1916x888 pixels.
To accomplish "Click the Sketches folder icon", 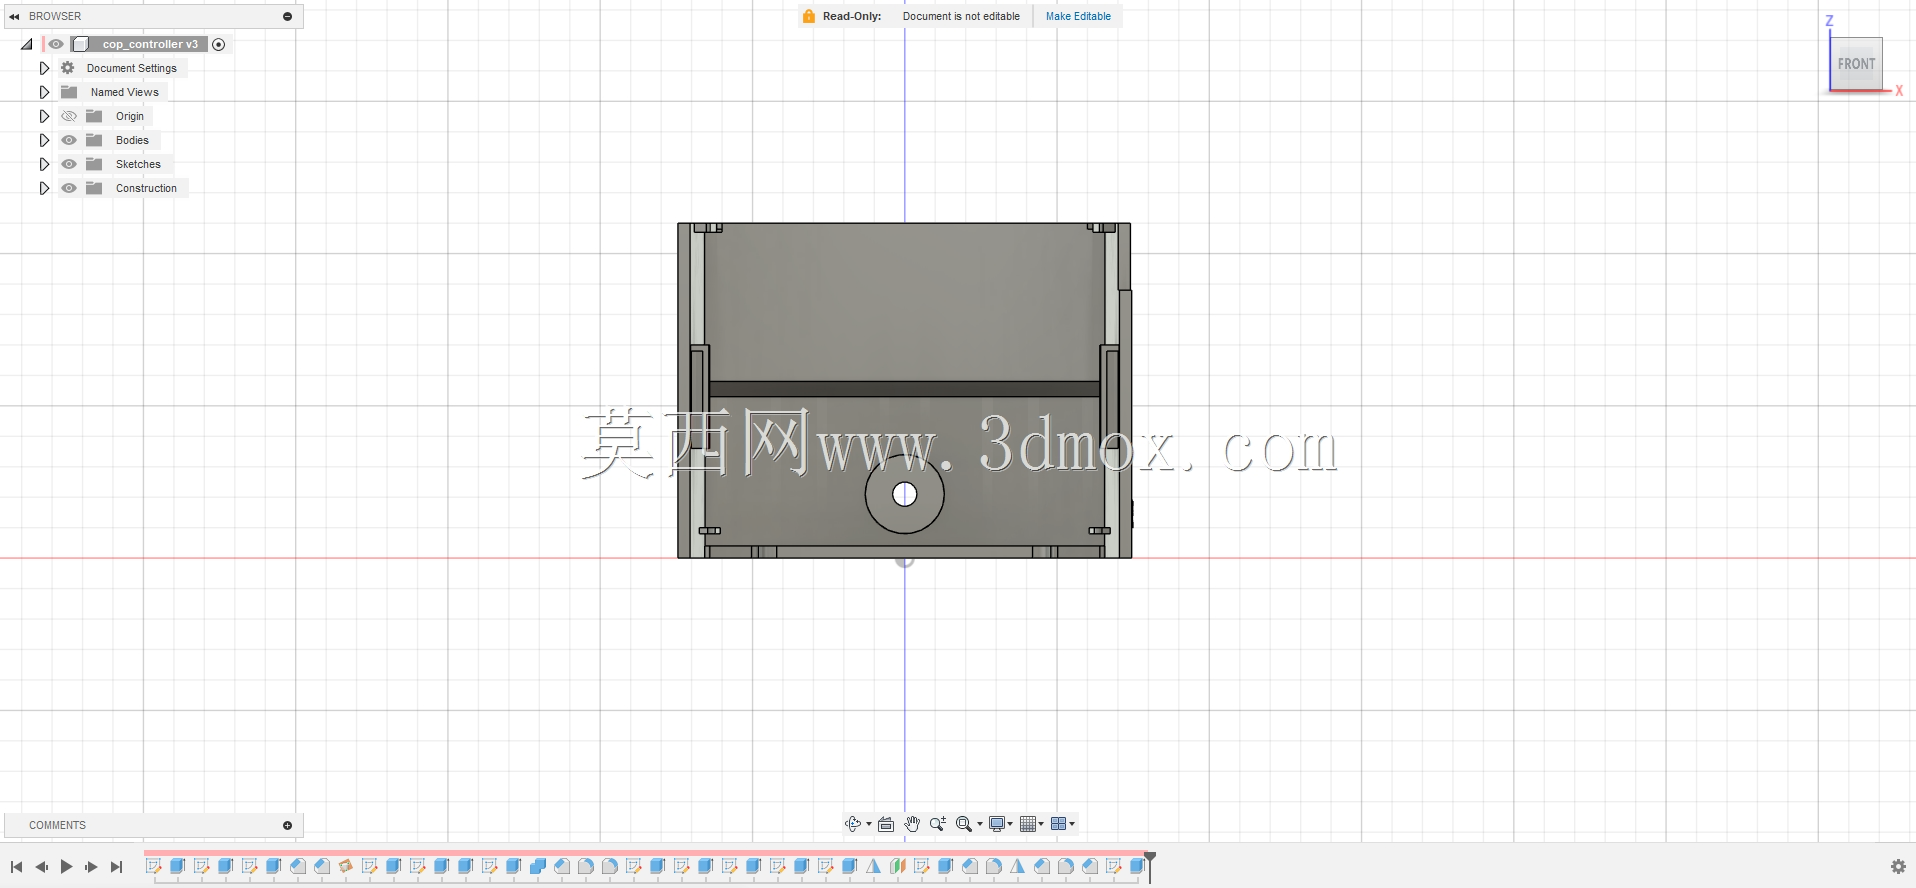I will tap(94, 164).
